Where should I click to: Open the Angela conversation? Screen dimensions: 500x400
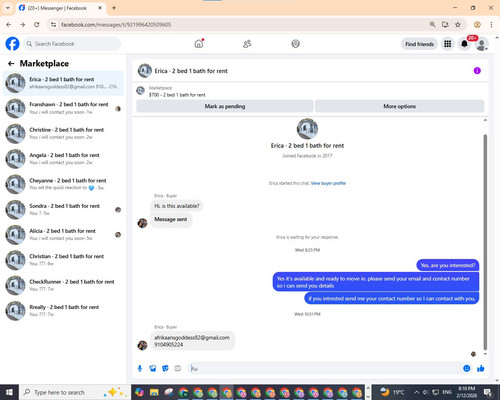pos(63,159)
